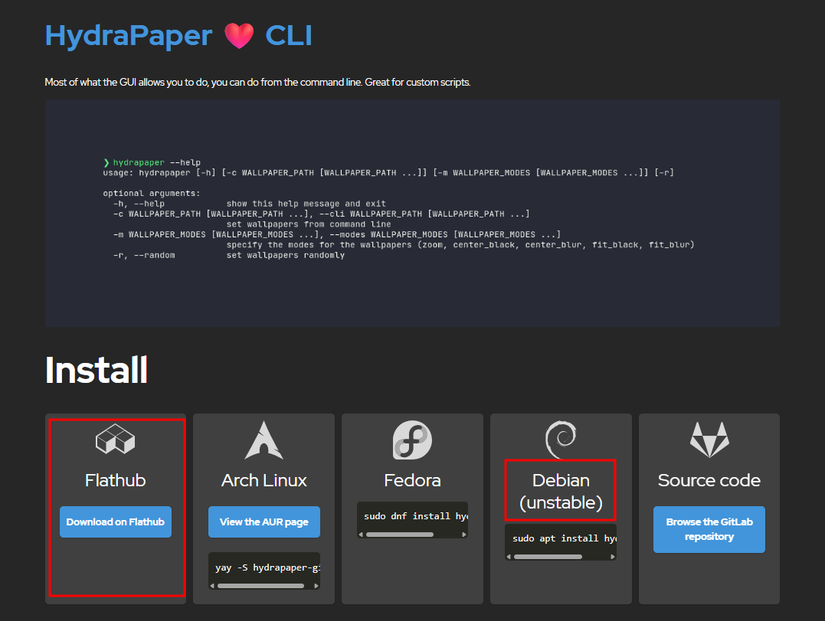The width and height of the screenshot is (825, 621).
Task: Click the Flathub cube logo
Action: coord(114,438)
